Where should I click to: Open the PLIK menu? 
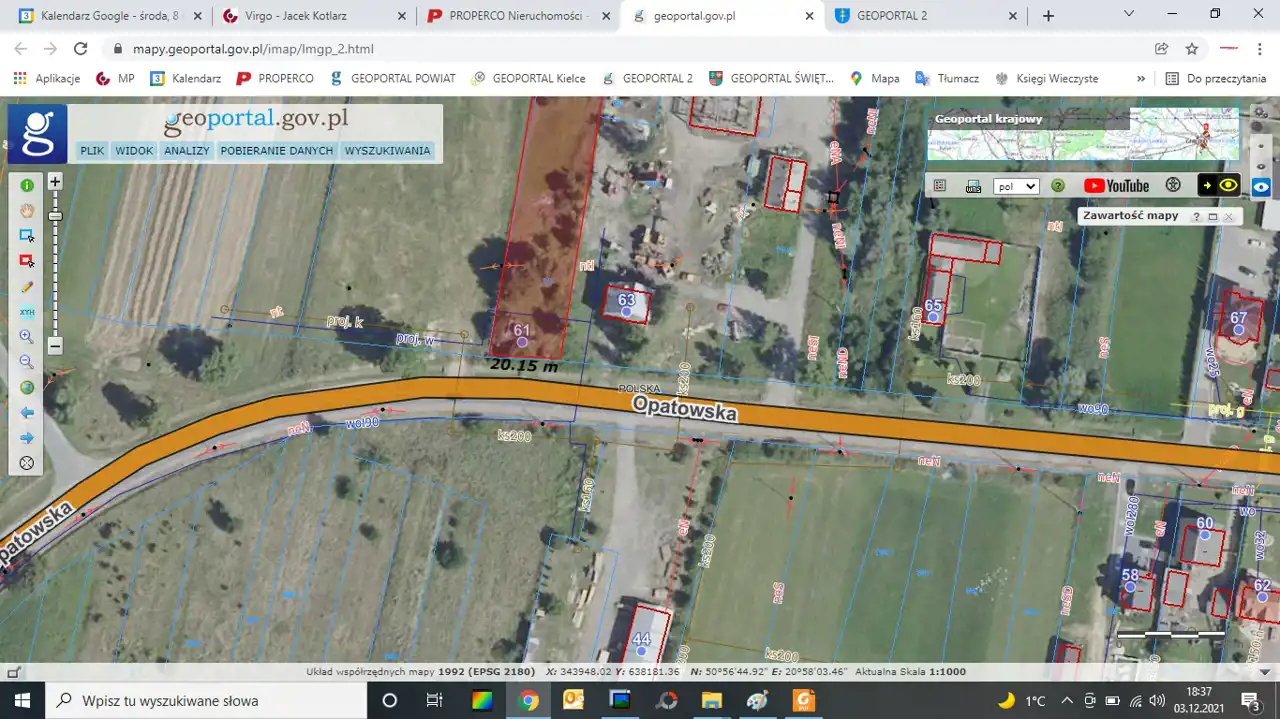(x=92, y=151)
